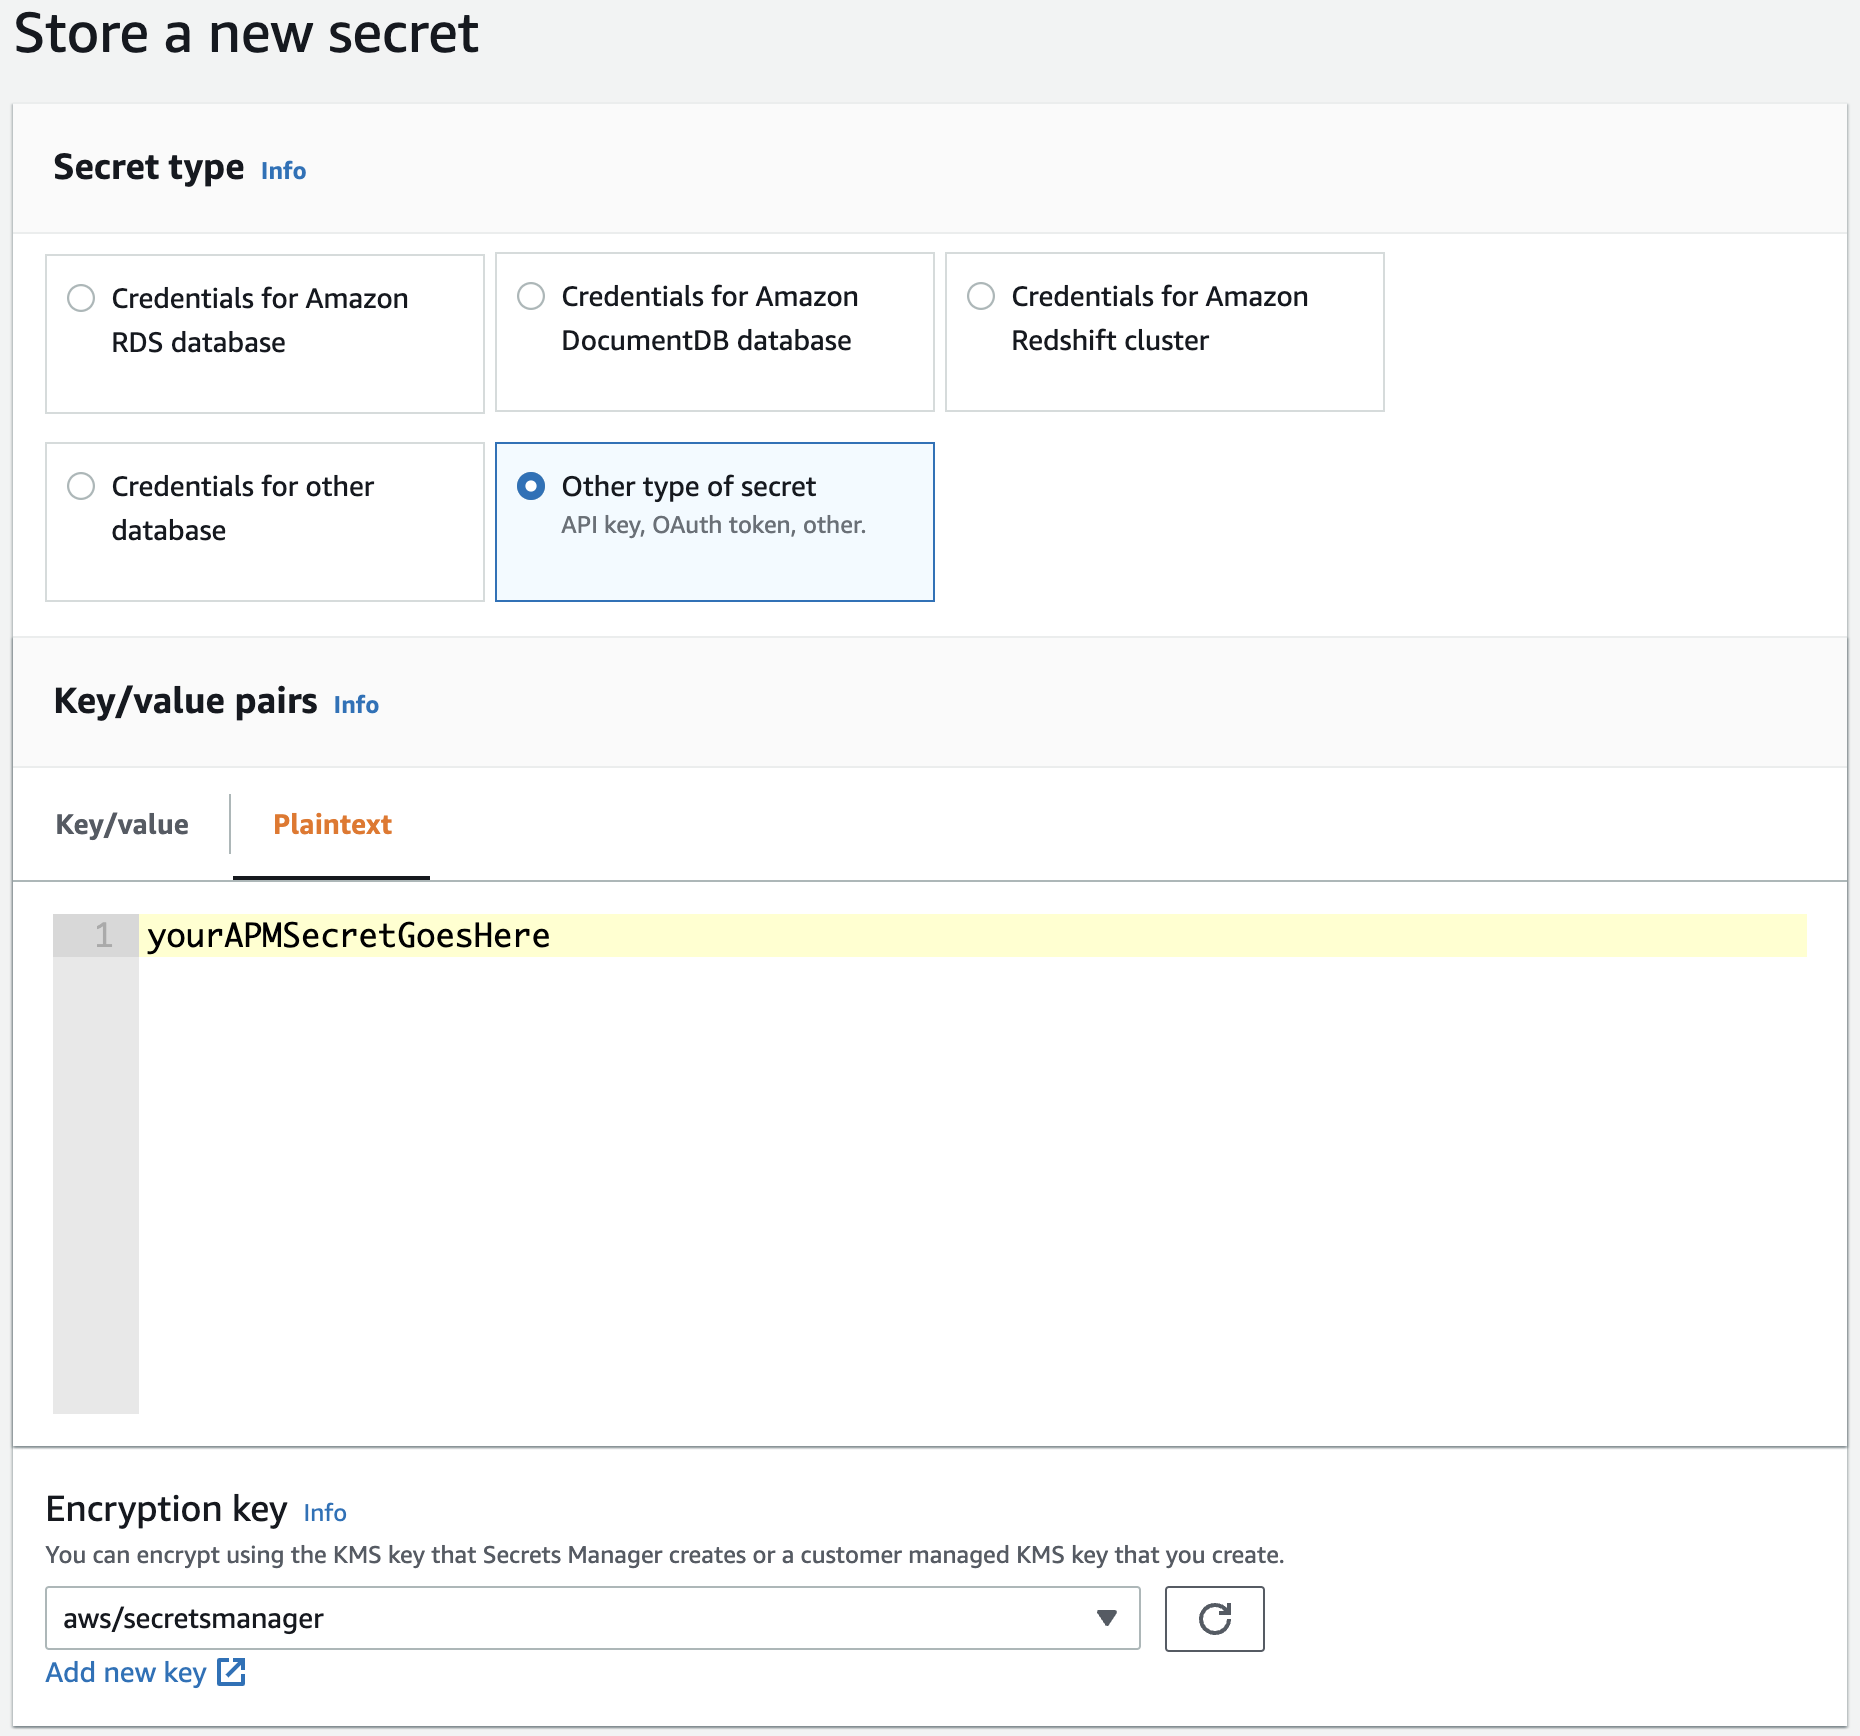Screen dimensions: 1860x1736
Task: Open Info next to Encryption key
Action: [324, 1513]
